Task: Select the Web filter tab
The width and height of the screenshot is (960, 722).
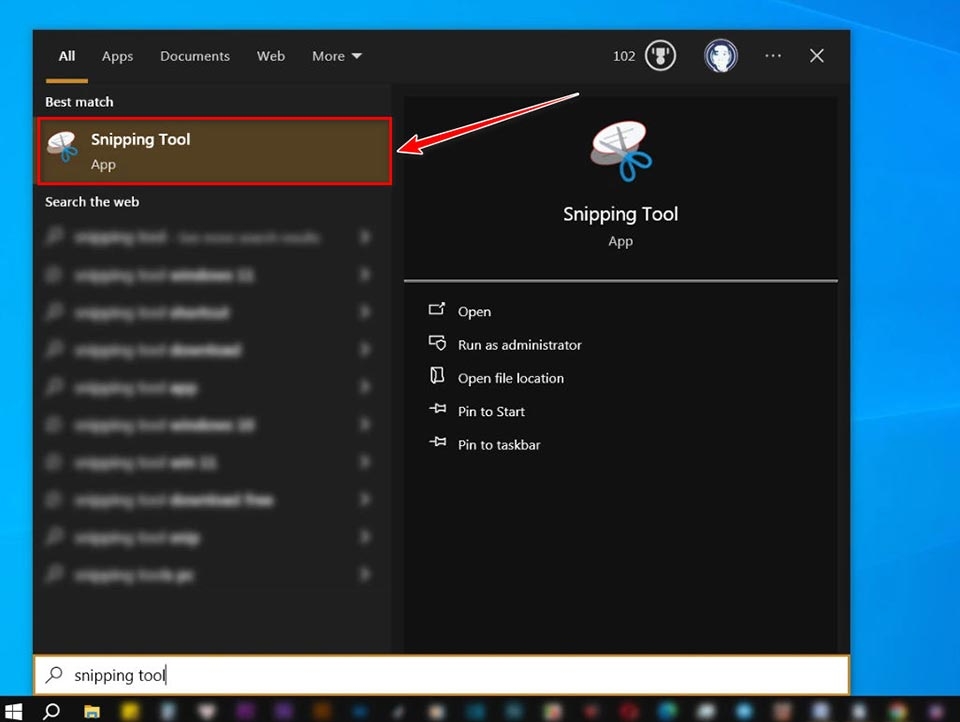Action: pos(271,56)
